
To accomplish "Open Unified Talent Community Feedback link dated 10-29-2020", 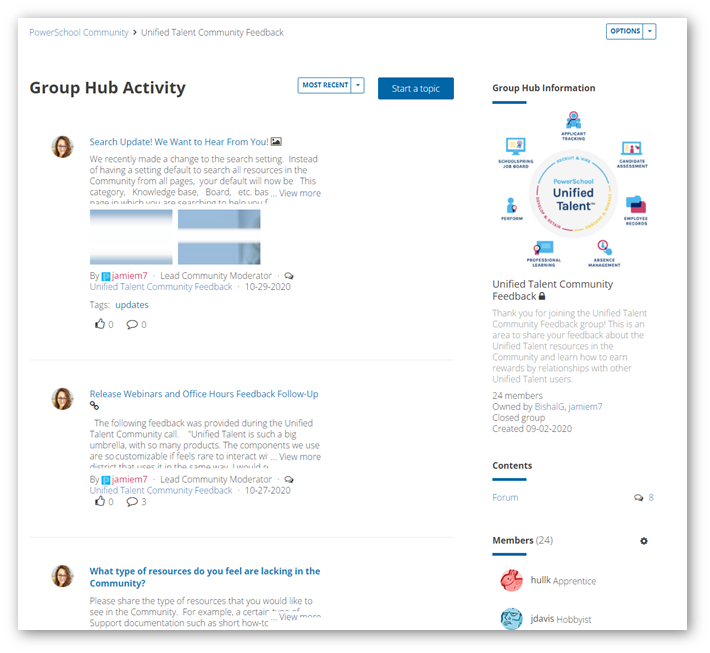I will point(161,287).
